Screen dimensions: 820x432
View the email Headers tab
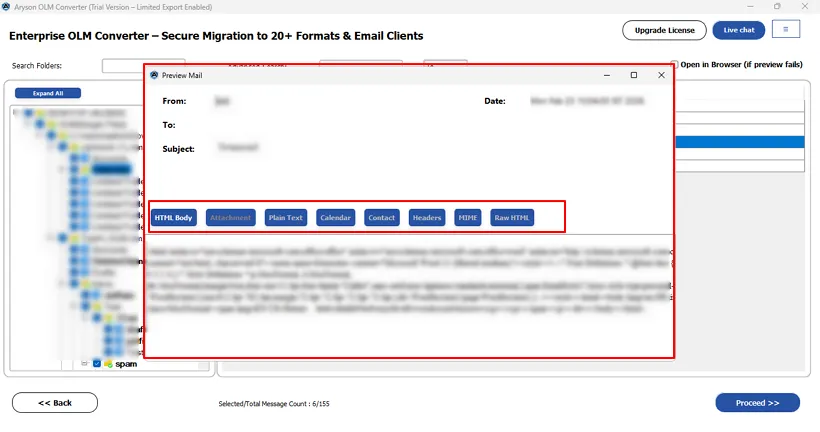[x=427, y=217]
